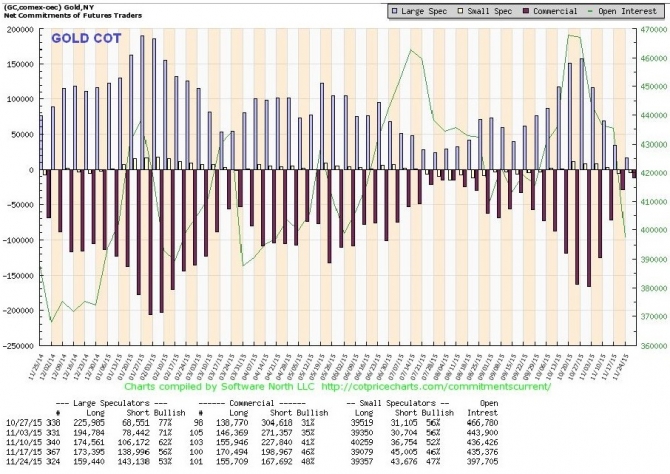Screen dimensions: 670x474
Task: Click the Commercial short value 304,618
Action: click(x=276, y=423)
